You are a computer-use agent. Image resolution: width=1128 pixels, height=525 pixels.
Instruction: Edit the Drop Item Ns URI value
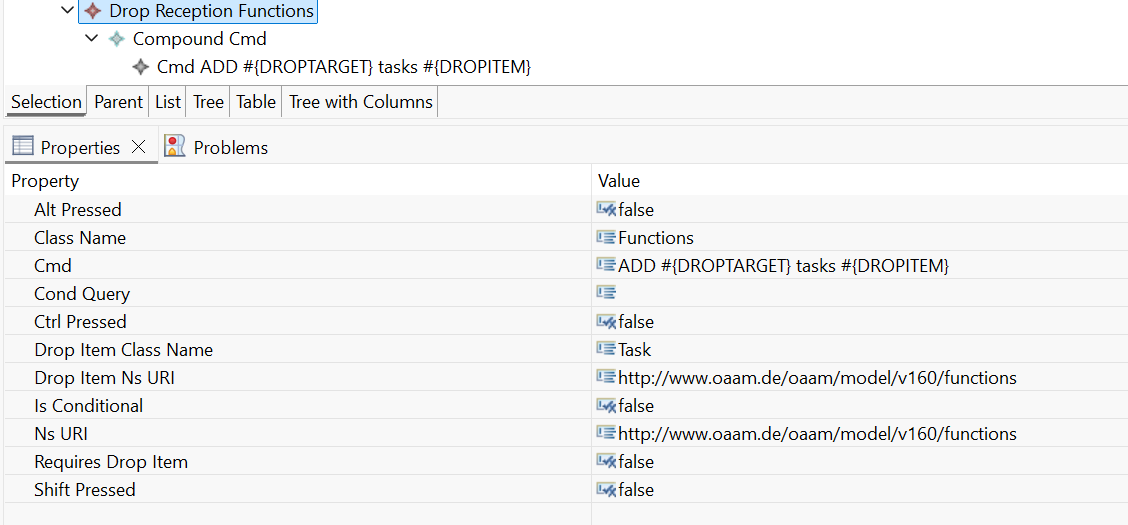[816, 378]
